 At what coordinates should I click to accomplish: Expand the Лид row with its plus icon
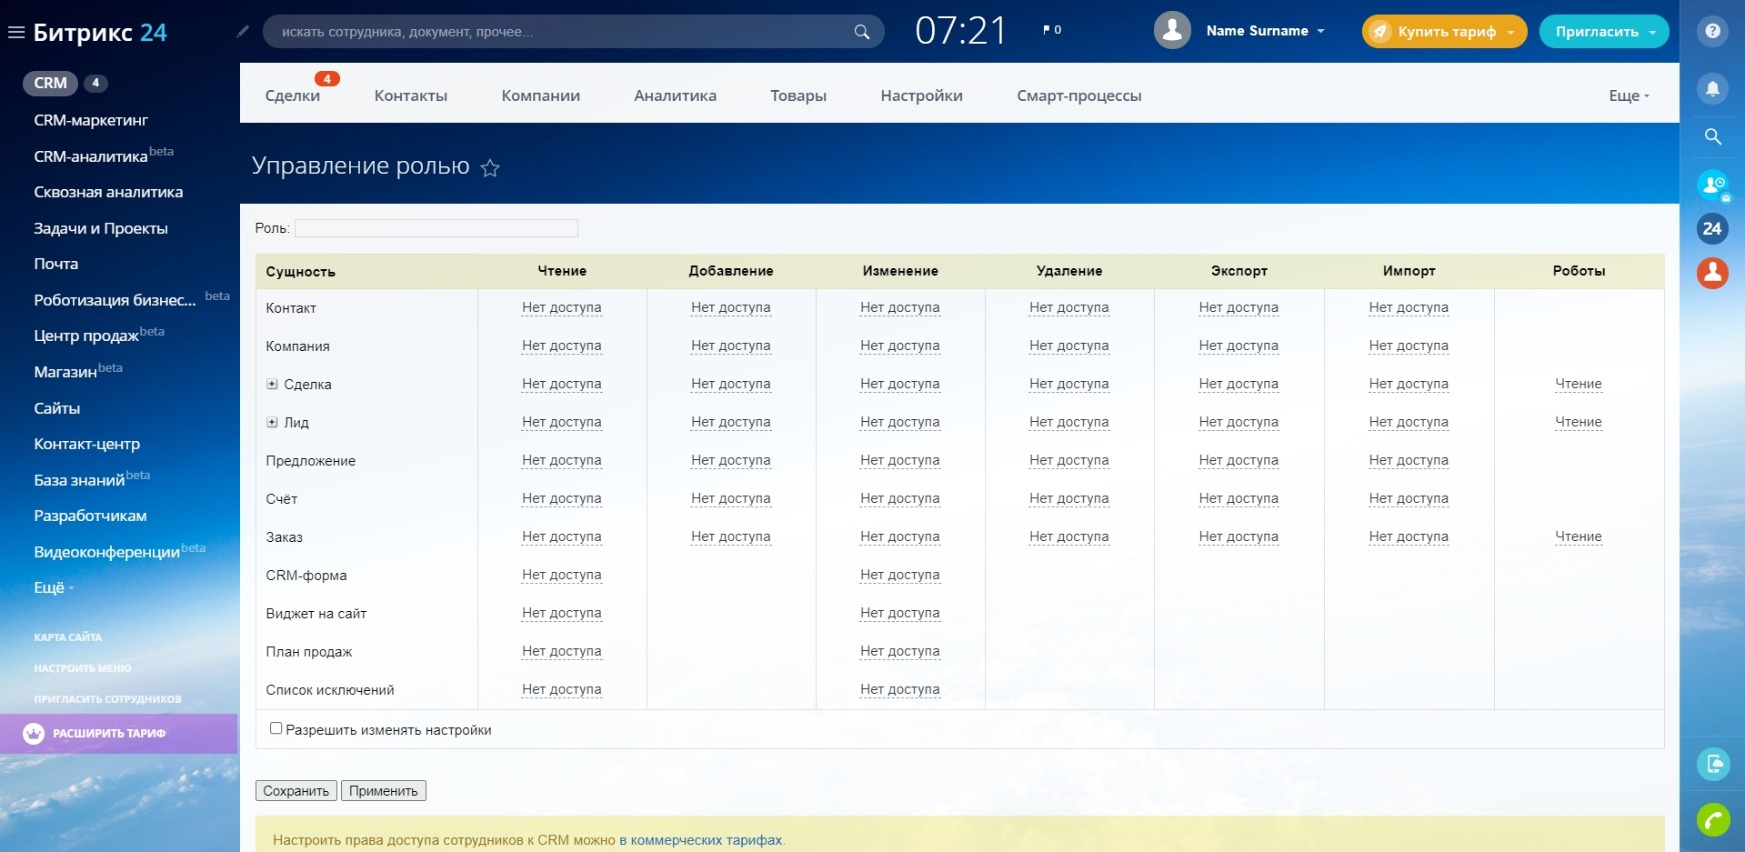coord(272,422)
